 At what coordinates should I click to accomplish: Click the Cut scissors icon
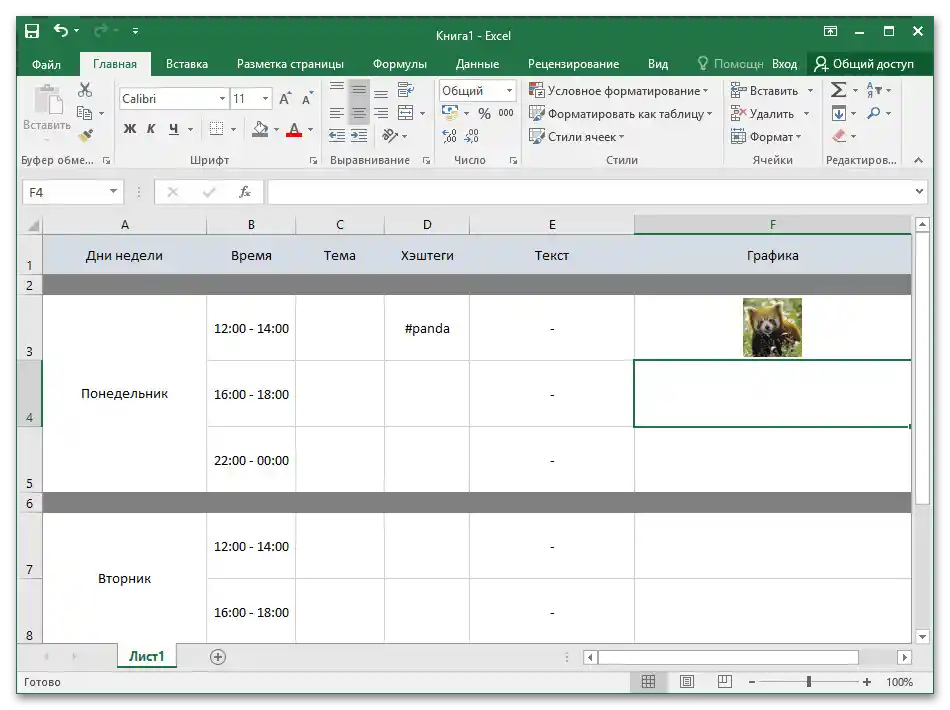tap(85, 90)
